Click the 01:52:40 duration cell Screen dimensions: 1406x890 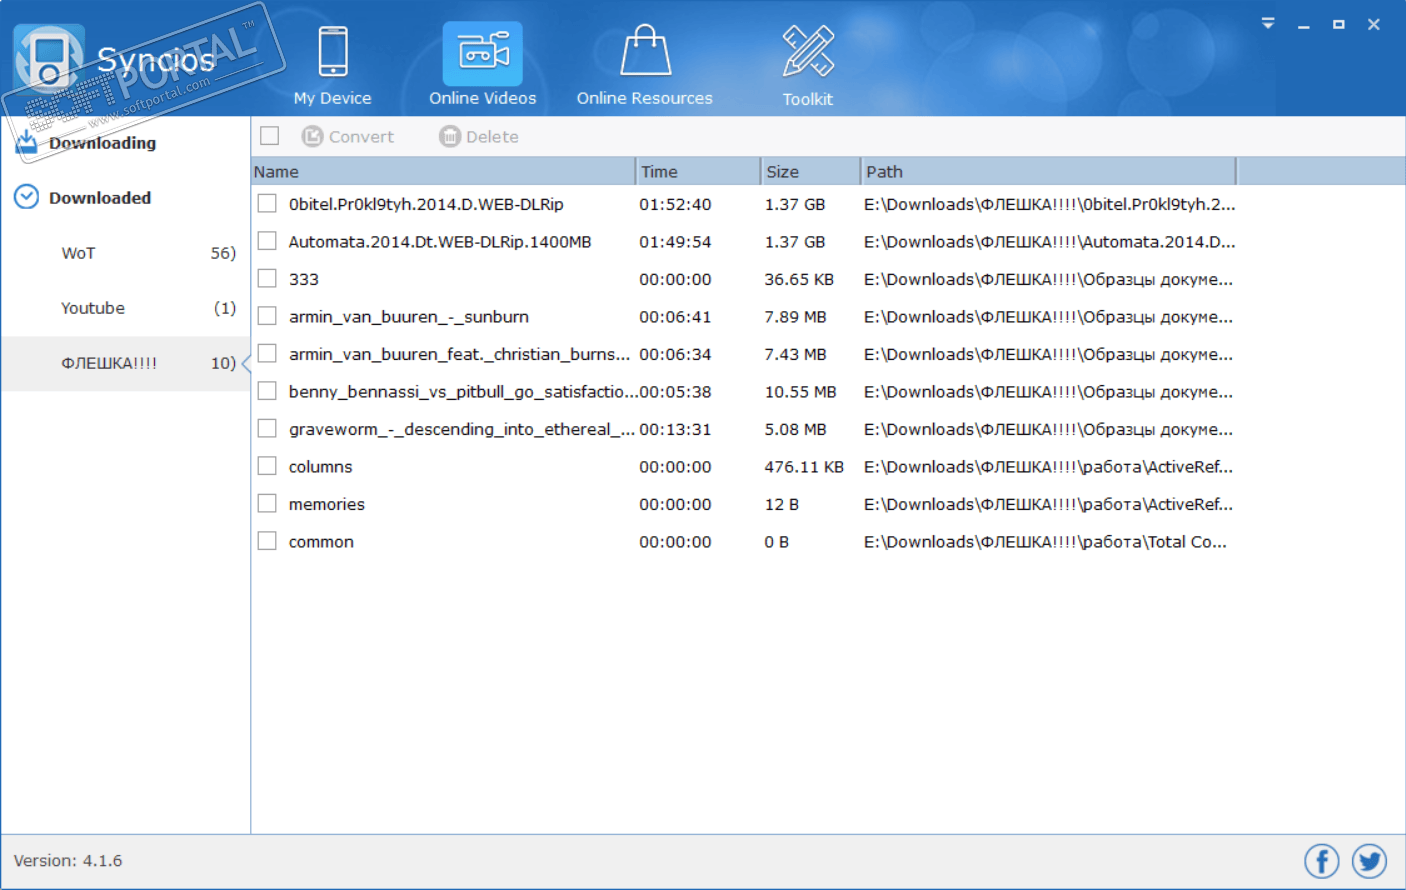(x=676, y=204)
